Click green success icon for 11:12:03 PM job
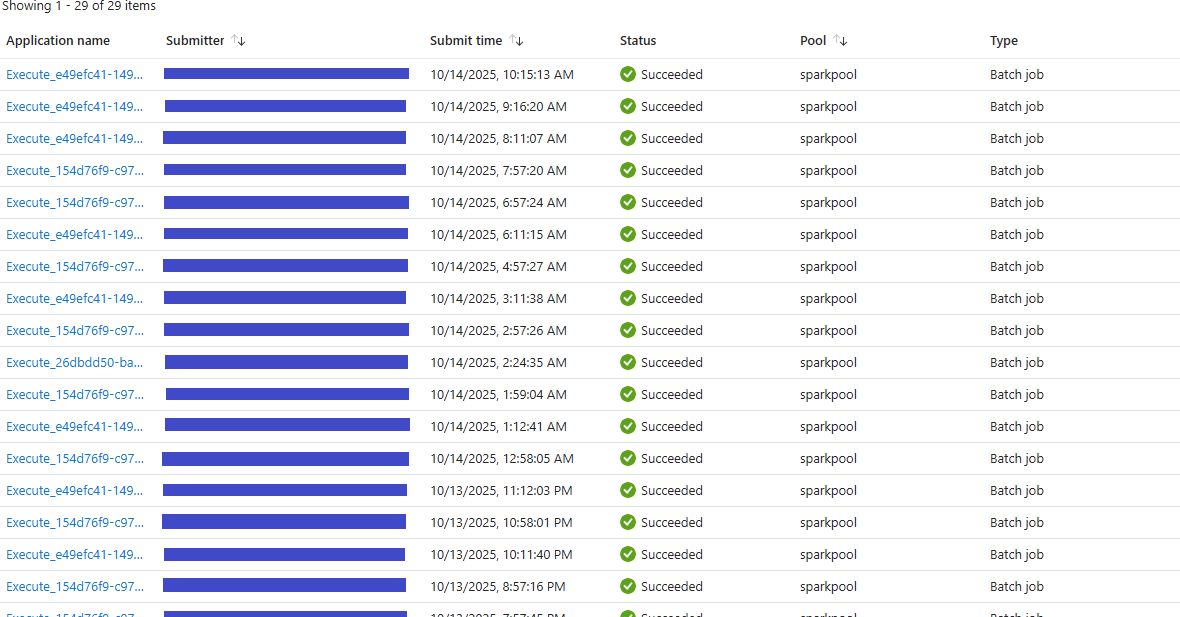Image resolution: width=1180 pixels, height=617 pixels. 628,490
